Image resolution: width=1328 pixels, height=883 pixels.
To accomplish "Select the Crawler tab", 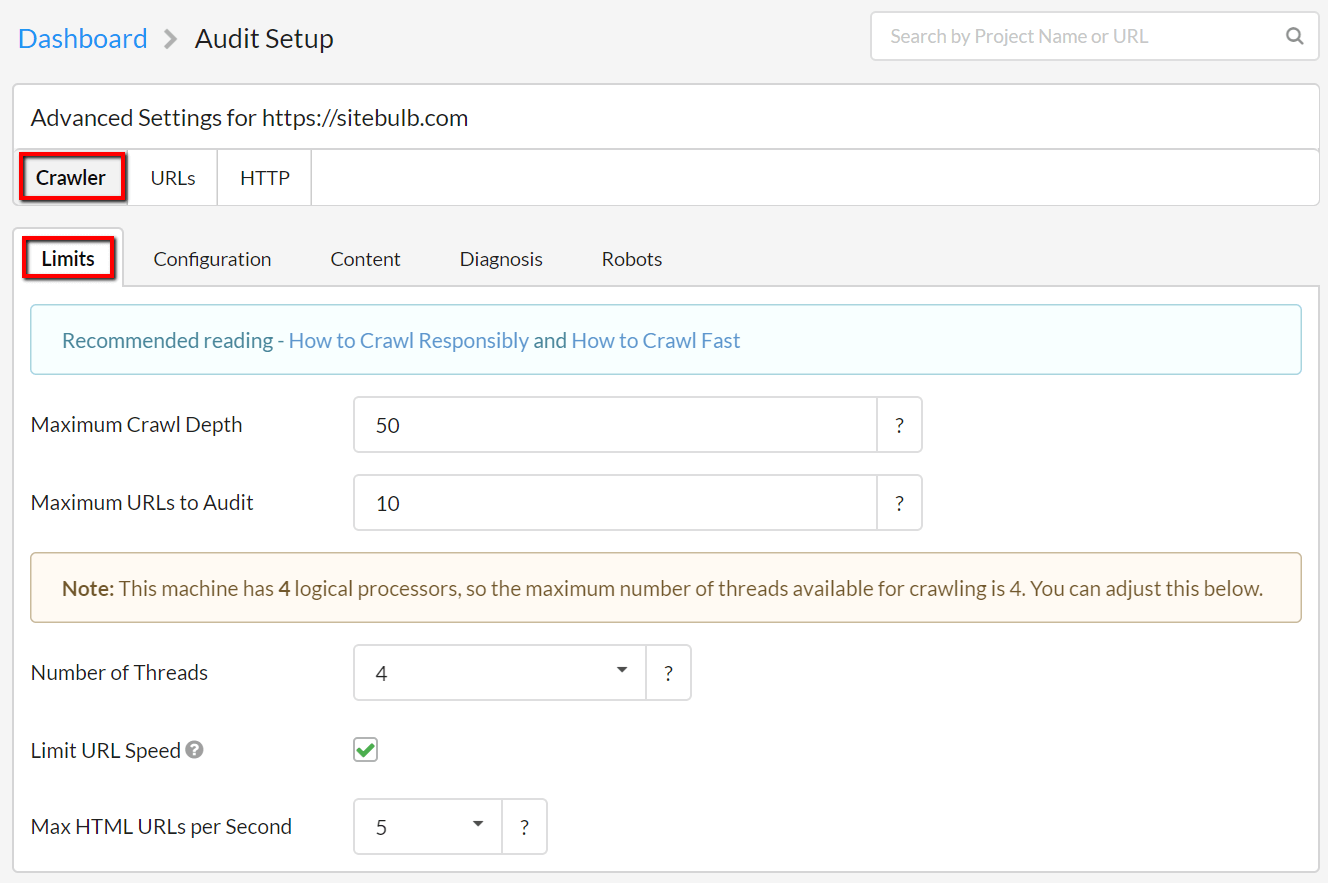I will tap(71, 178).
